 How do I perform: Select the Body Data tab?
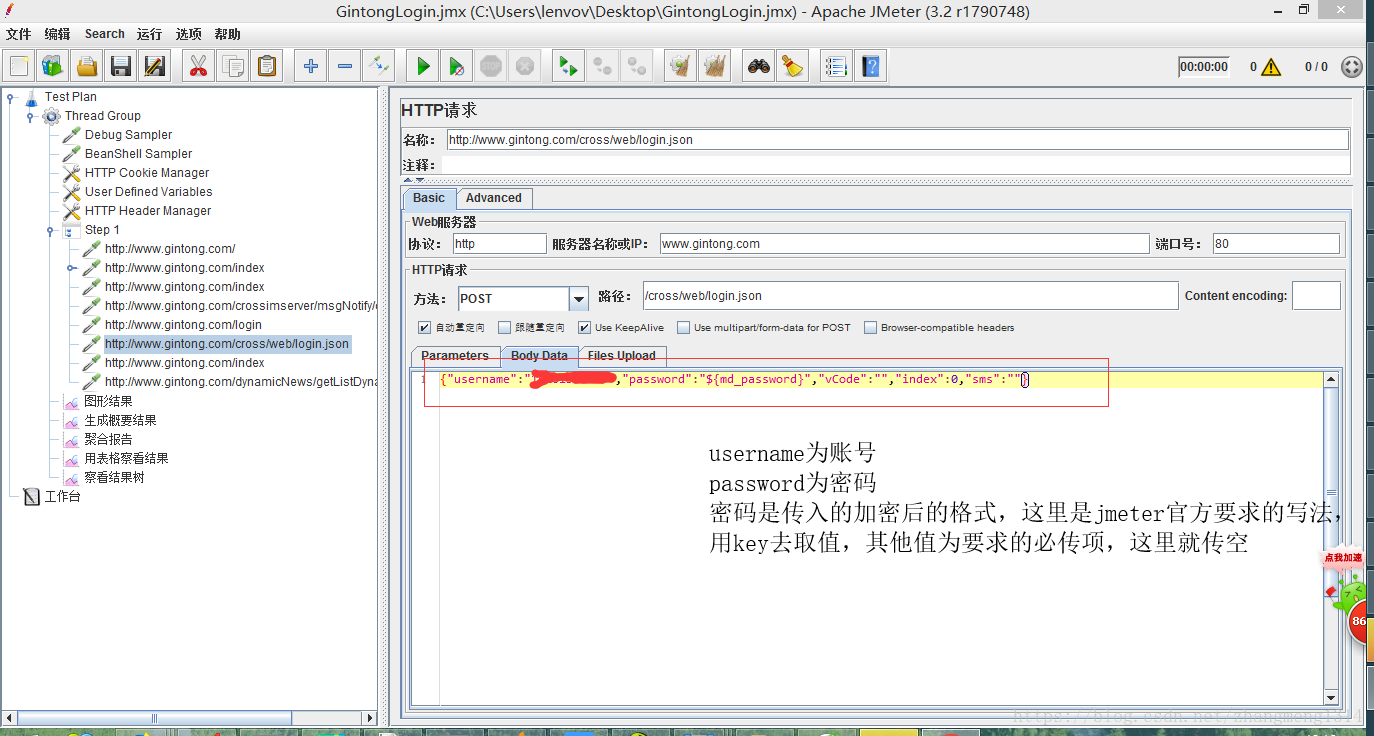tap(539, 356)
